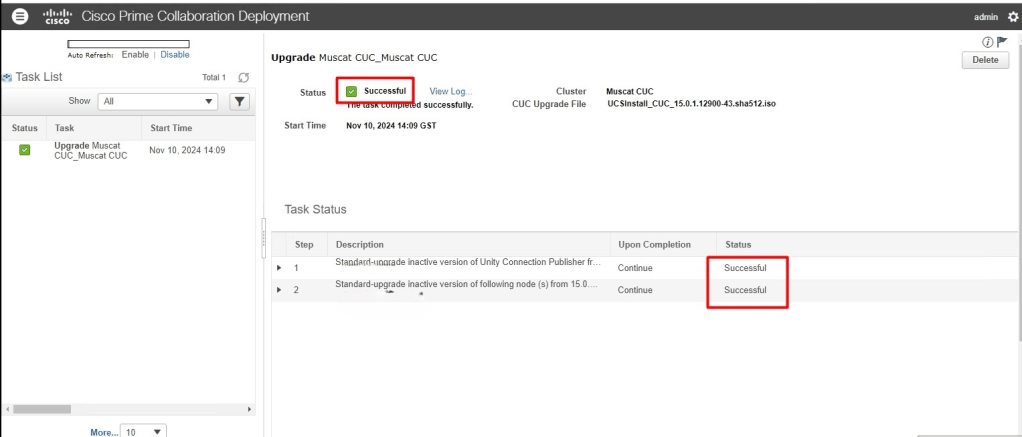Open the hamburger navigation menu

click(20, 16)
